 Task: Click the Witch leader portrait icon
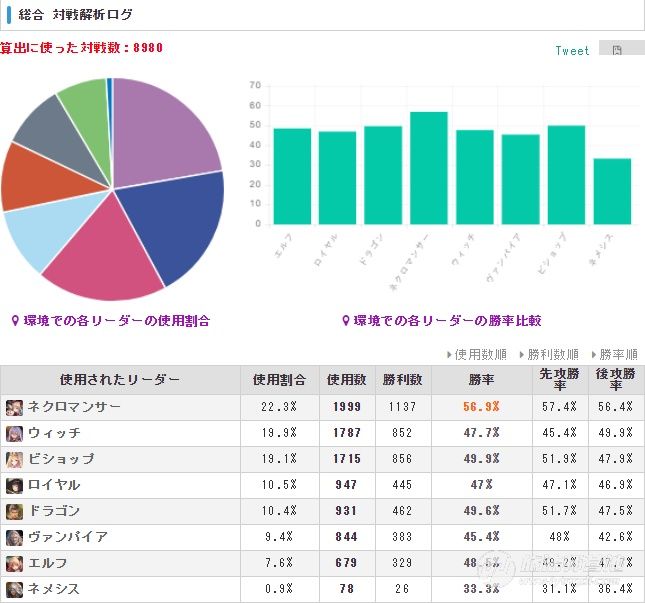click(14, 434)
